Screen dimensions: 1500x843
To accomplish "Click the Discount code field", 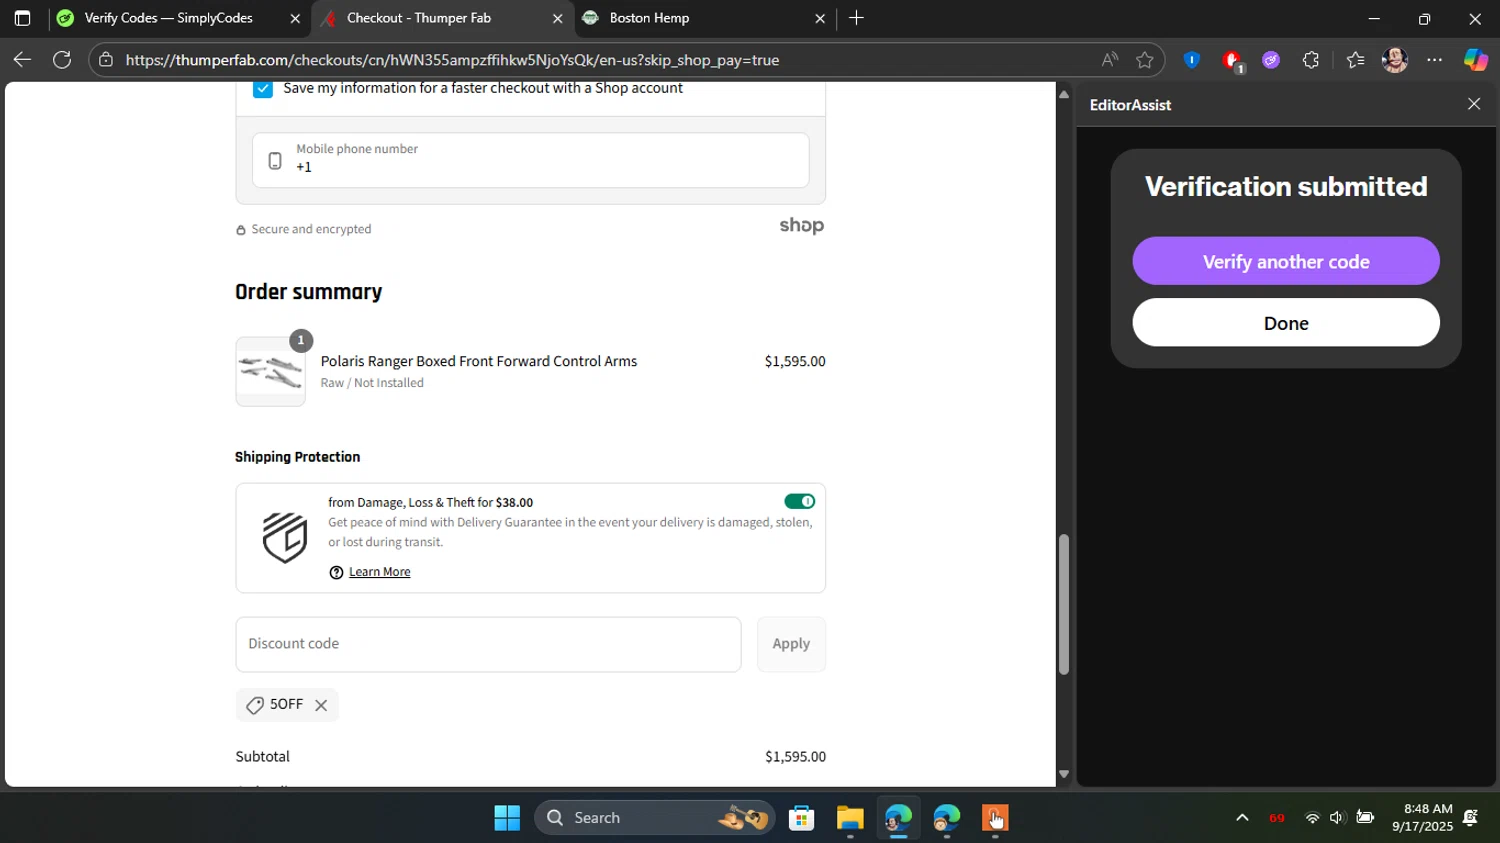I will 488,644.
